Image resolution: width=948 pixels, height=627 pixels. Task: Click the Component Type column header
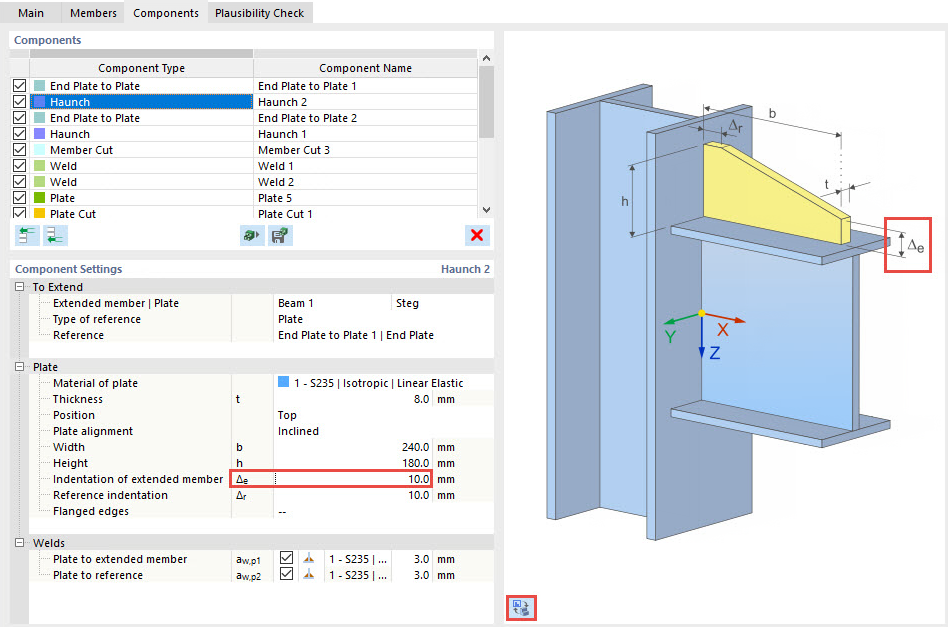click(141, 68)
